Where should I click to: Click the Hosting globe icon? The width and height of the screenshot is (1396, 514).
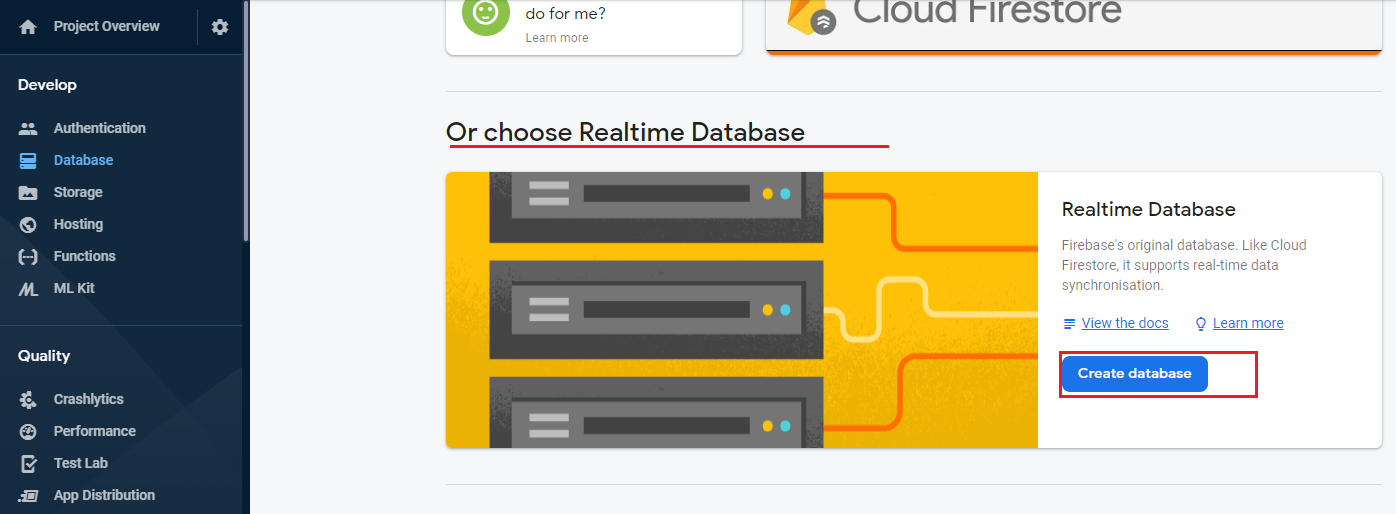coord(28,224)
